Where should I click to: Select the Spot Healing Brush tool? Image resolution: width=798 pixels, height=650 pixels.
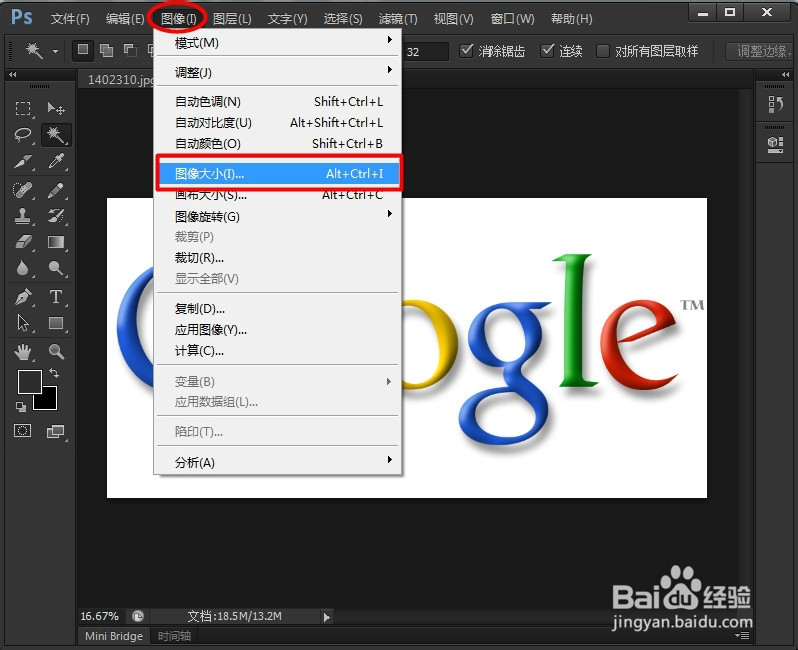point(23,190)
